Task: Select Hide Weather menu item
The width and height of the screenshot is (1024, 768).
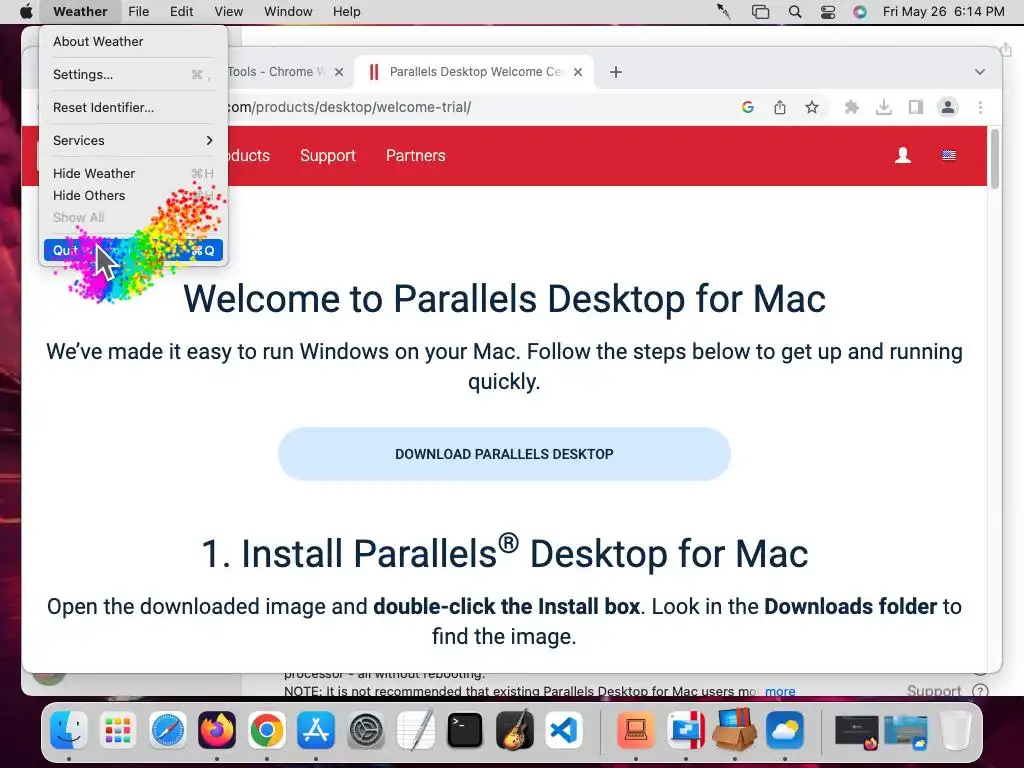Action: pos(133,173)
